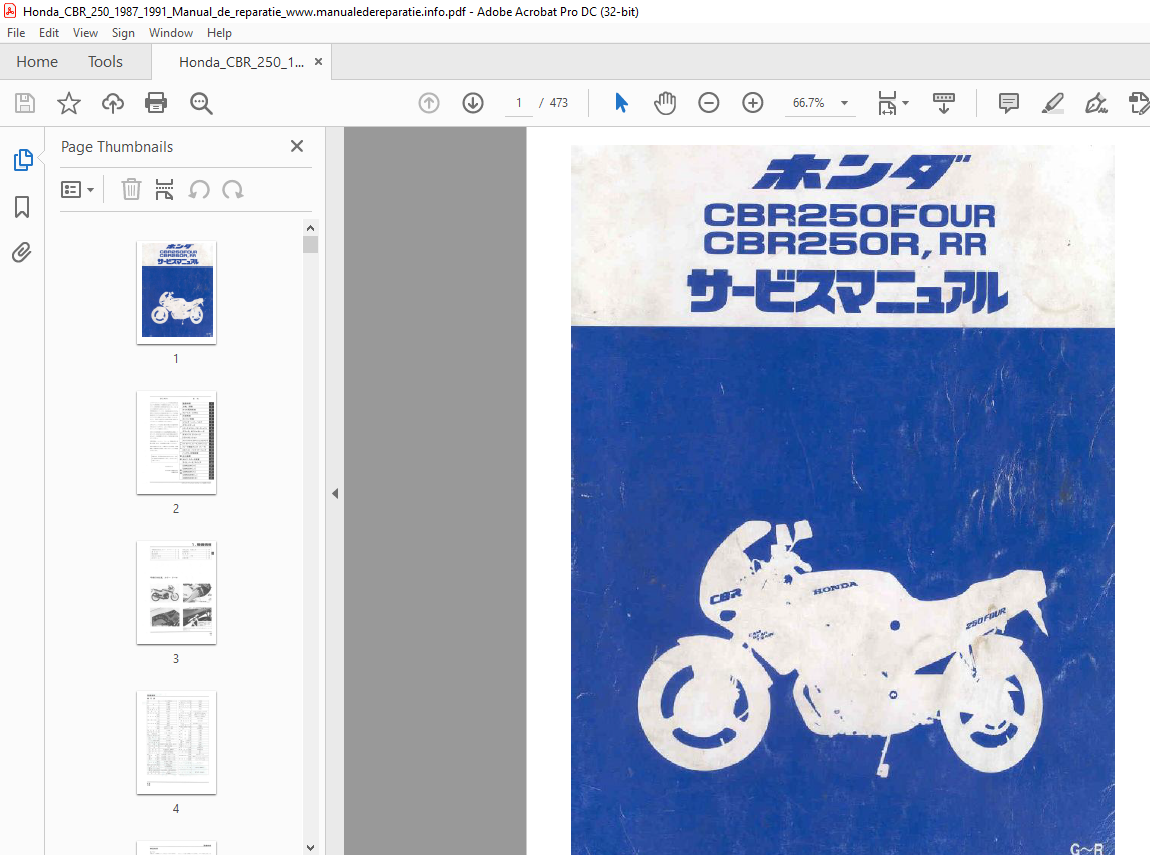Screen dimensions: 1150x855
Task: Open the Edit menu
Action: (x=49, y=33)
